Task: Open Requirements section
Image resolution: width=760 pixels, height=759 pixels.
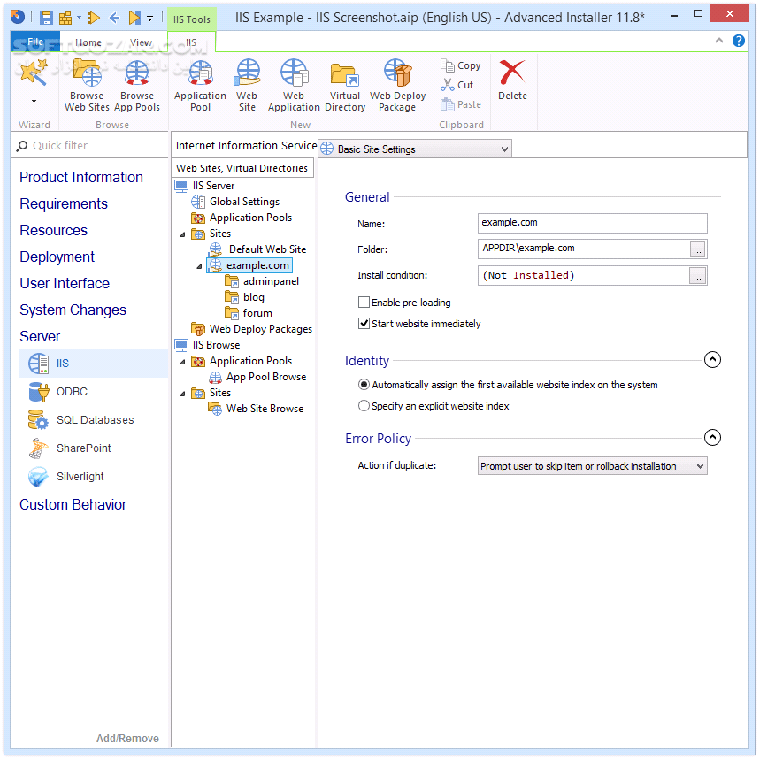Action: [x=63, y=204]
